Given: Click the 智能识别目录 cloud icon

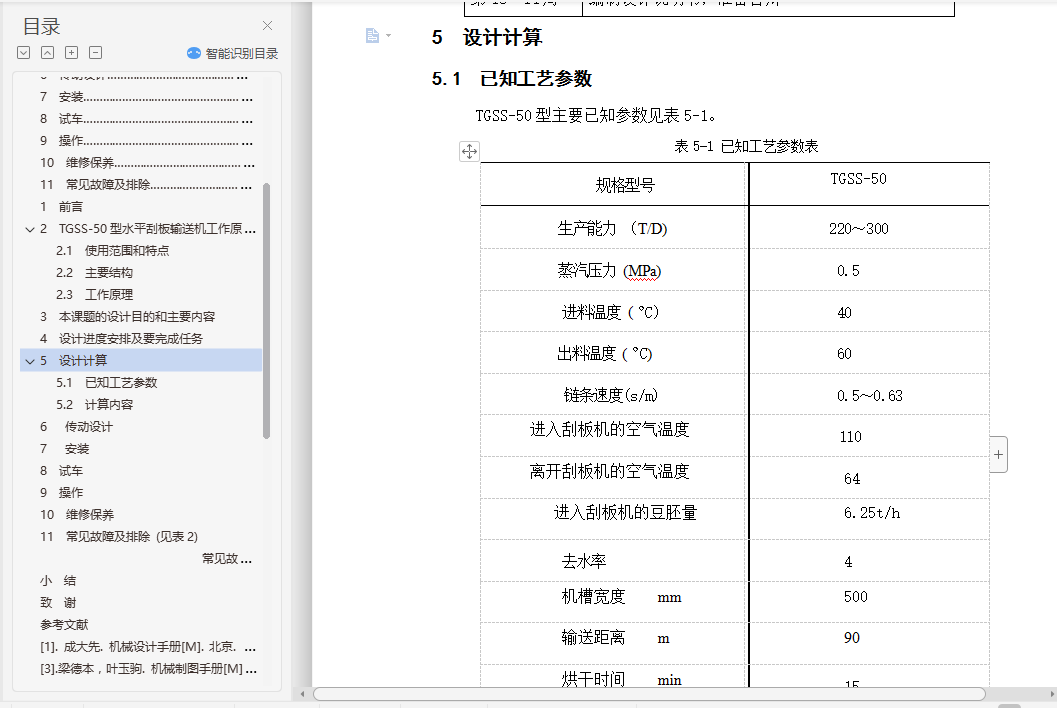Looking at the screenshot, I should (x=194, y=53).
